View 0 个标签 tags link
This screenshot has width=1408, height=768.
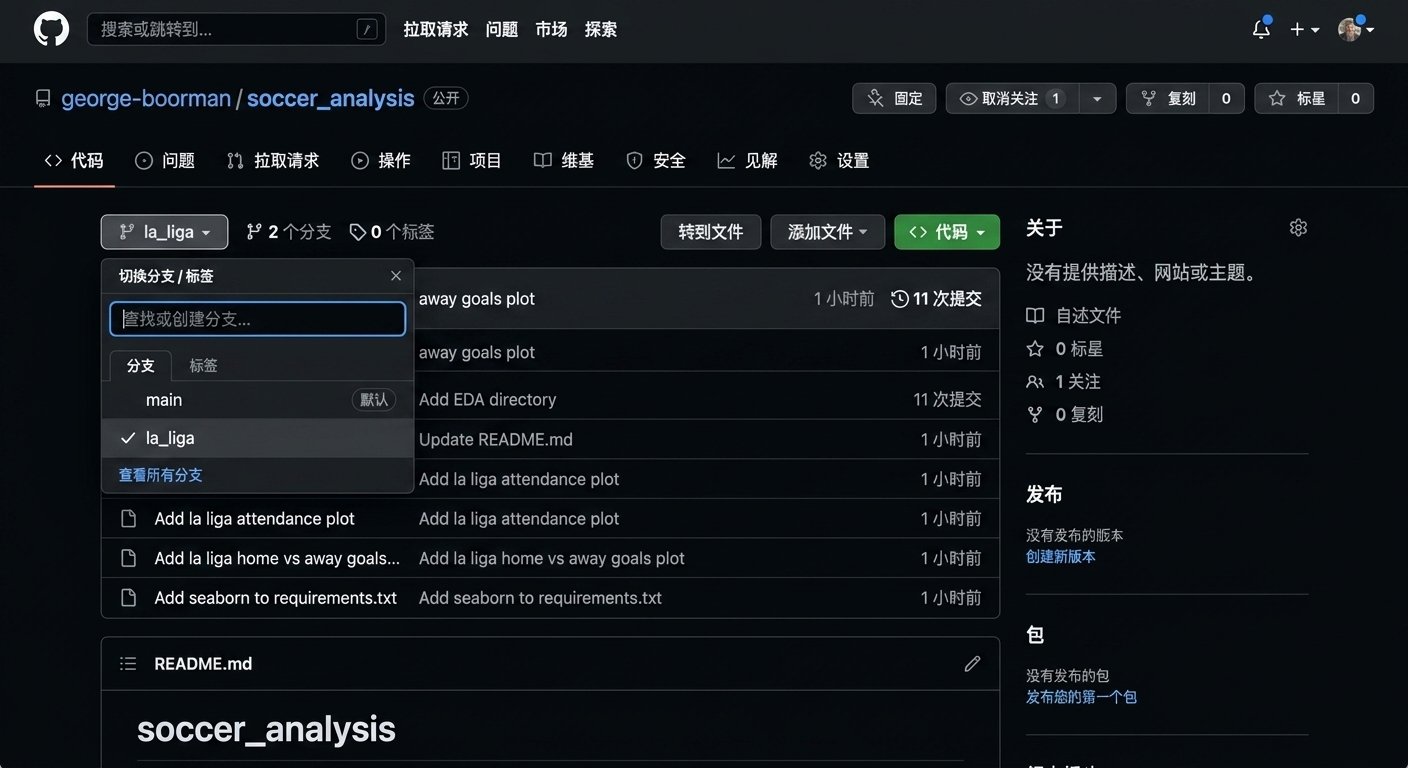[x=392, y=232]
